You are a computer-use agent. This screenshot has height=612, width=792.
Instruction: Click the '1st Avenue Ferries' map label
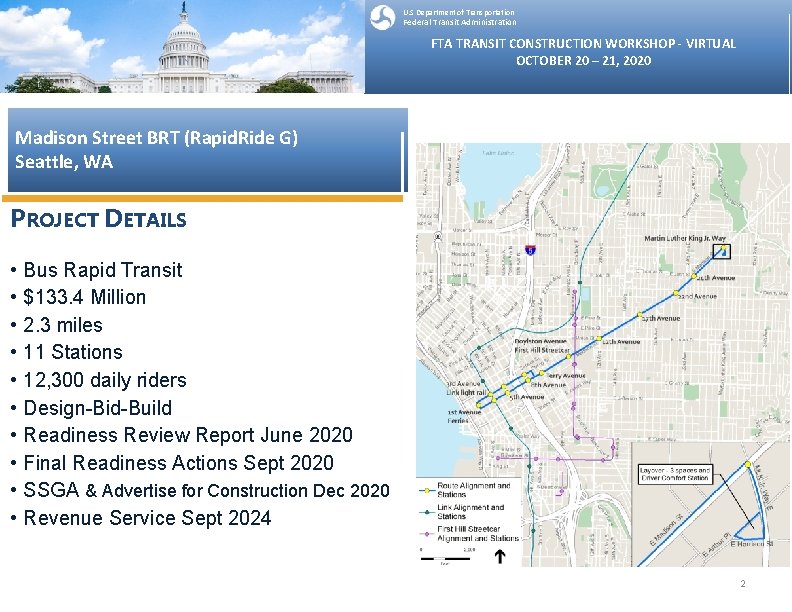[x=464, y=416]
